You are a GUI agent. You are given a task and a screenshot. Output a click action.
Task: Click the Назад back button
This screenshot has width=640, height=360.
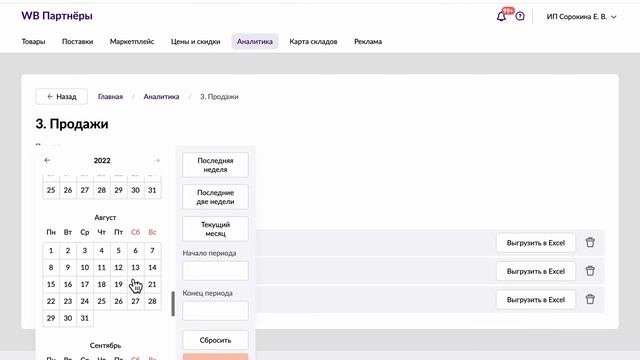tap(62, 97)
